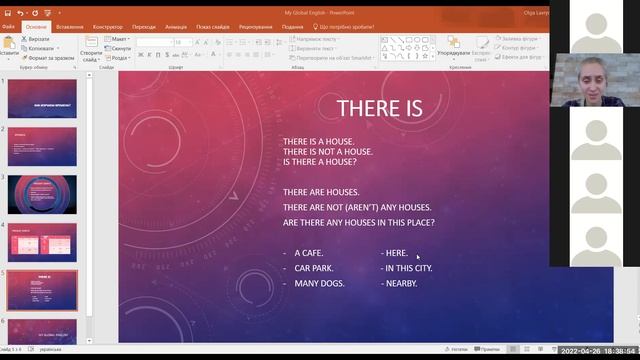Open the Файл tab
Image resolution: width=640 pixels, height=360 pixels.
(8, 27)
